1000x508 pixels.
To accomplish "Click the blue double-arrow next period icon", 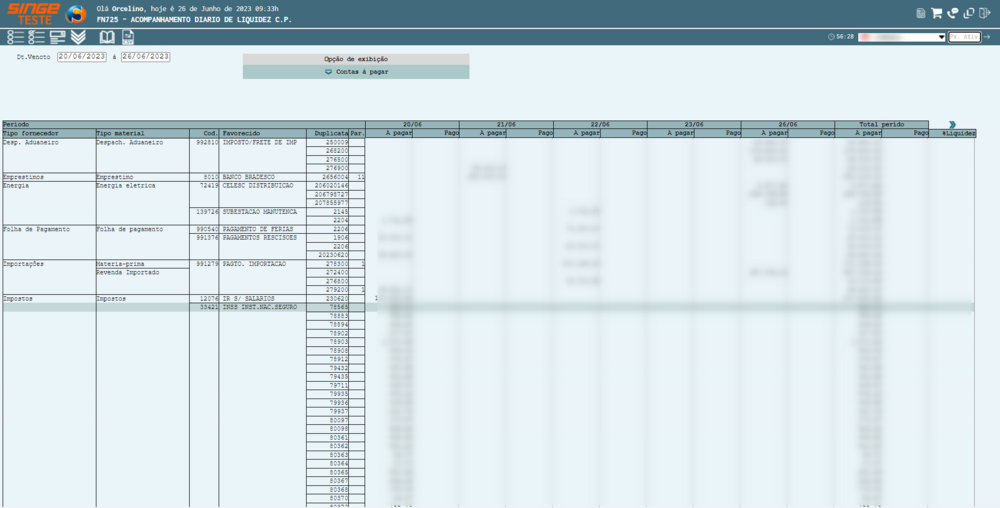I will pyautogui.click(x=952, y=124).
